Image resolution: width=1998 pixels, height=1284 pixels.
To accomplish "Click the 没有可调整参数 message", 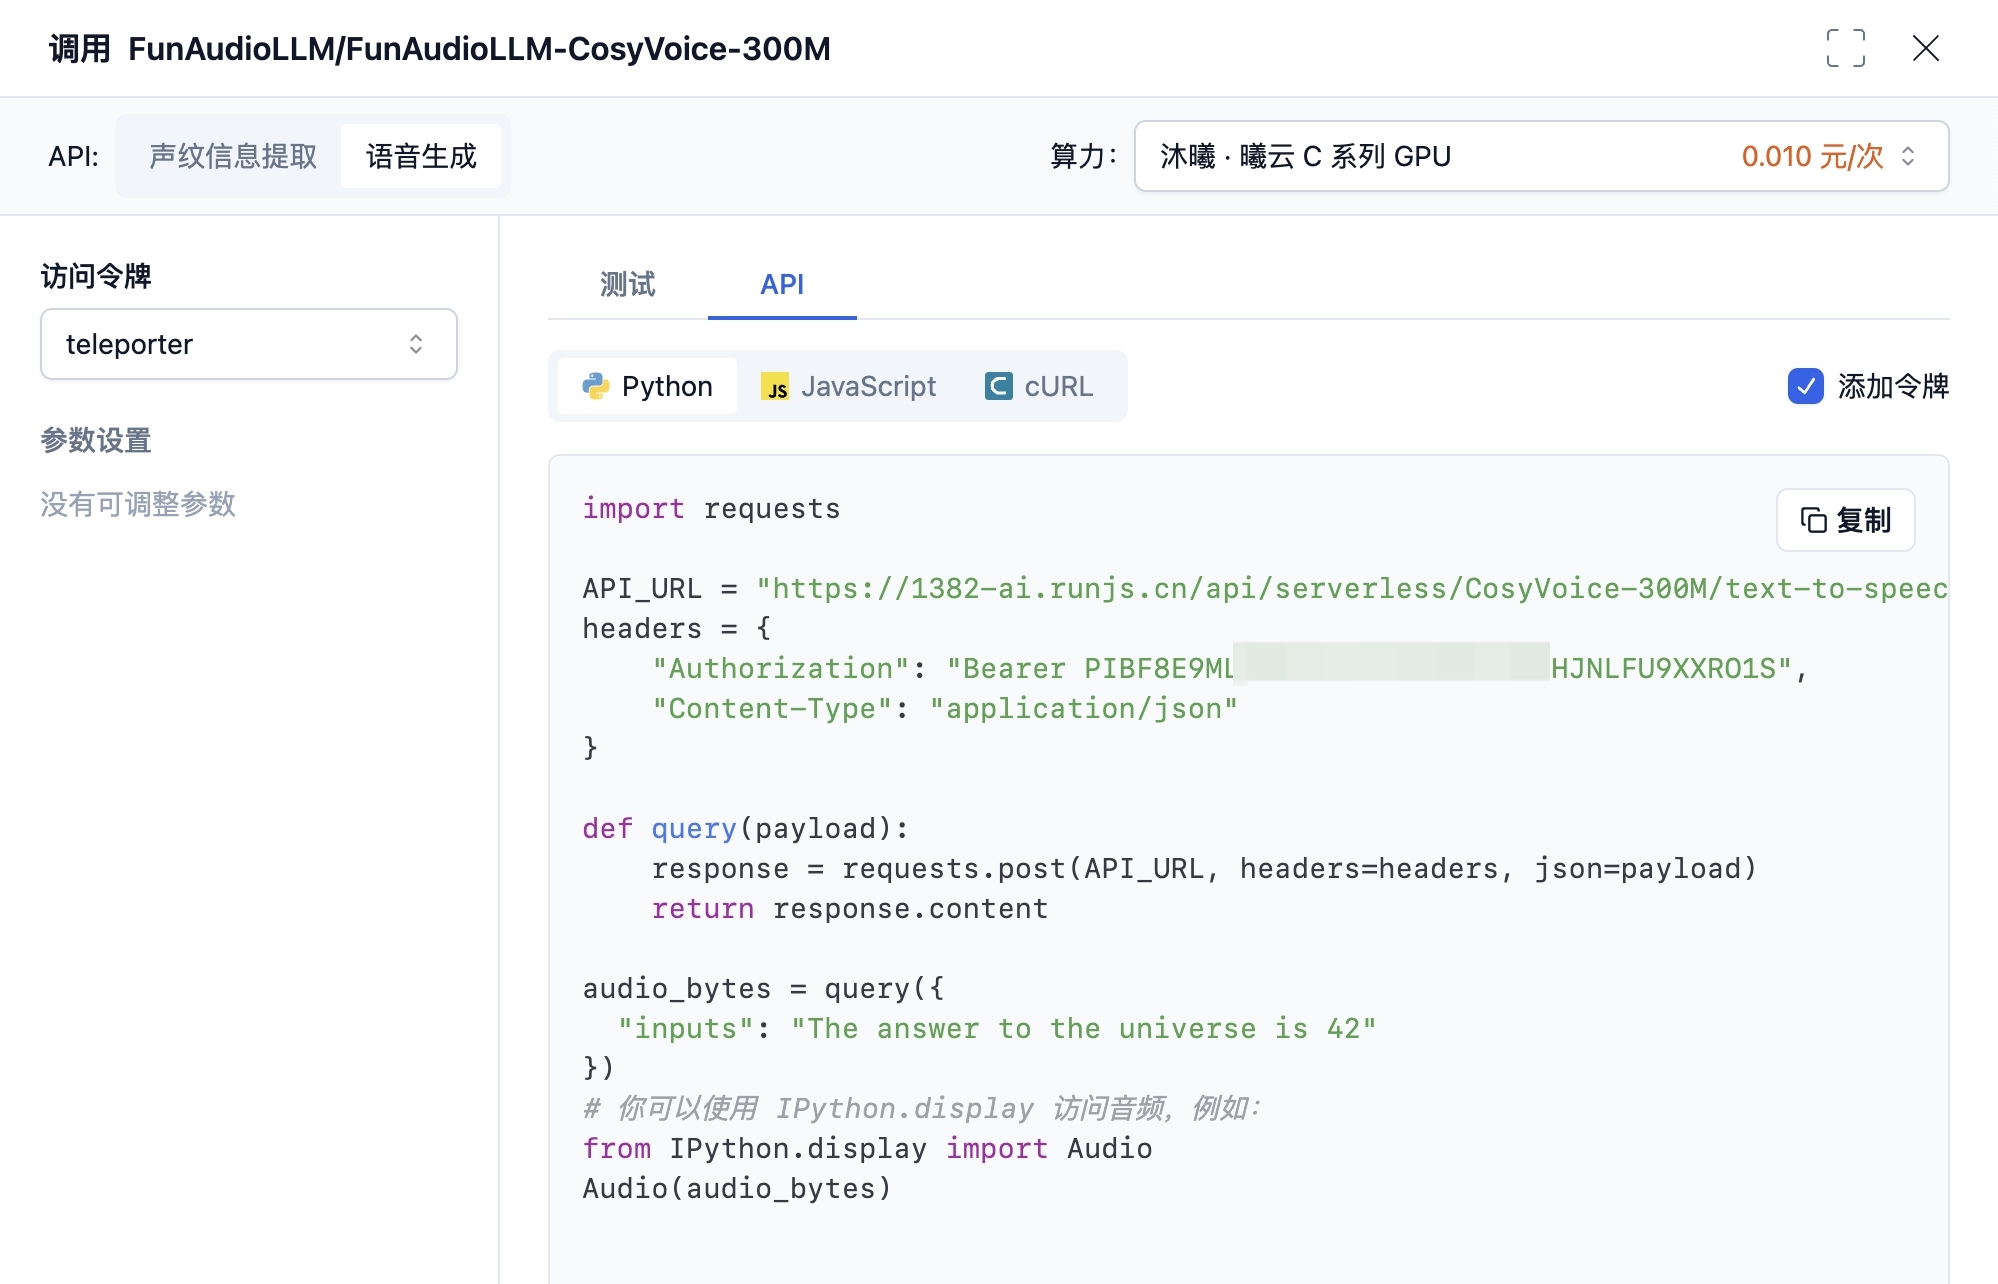I will (138, 504).
